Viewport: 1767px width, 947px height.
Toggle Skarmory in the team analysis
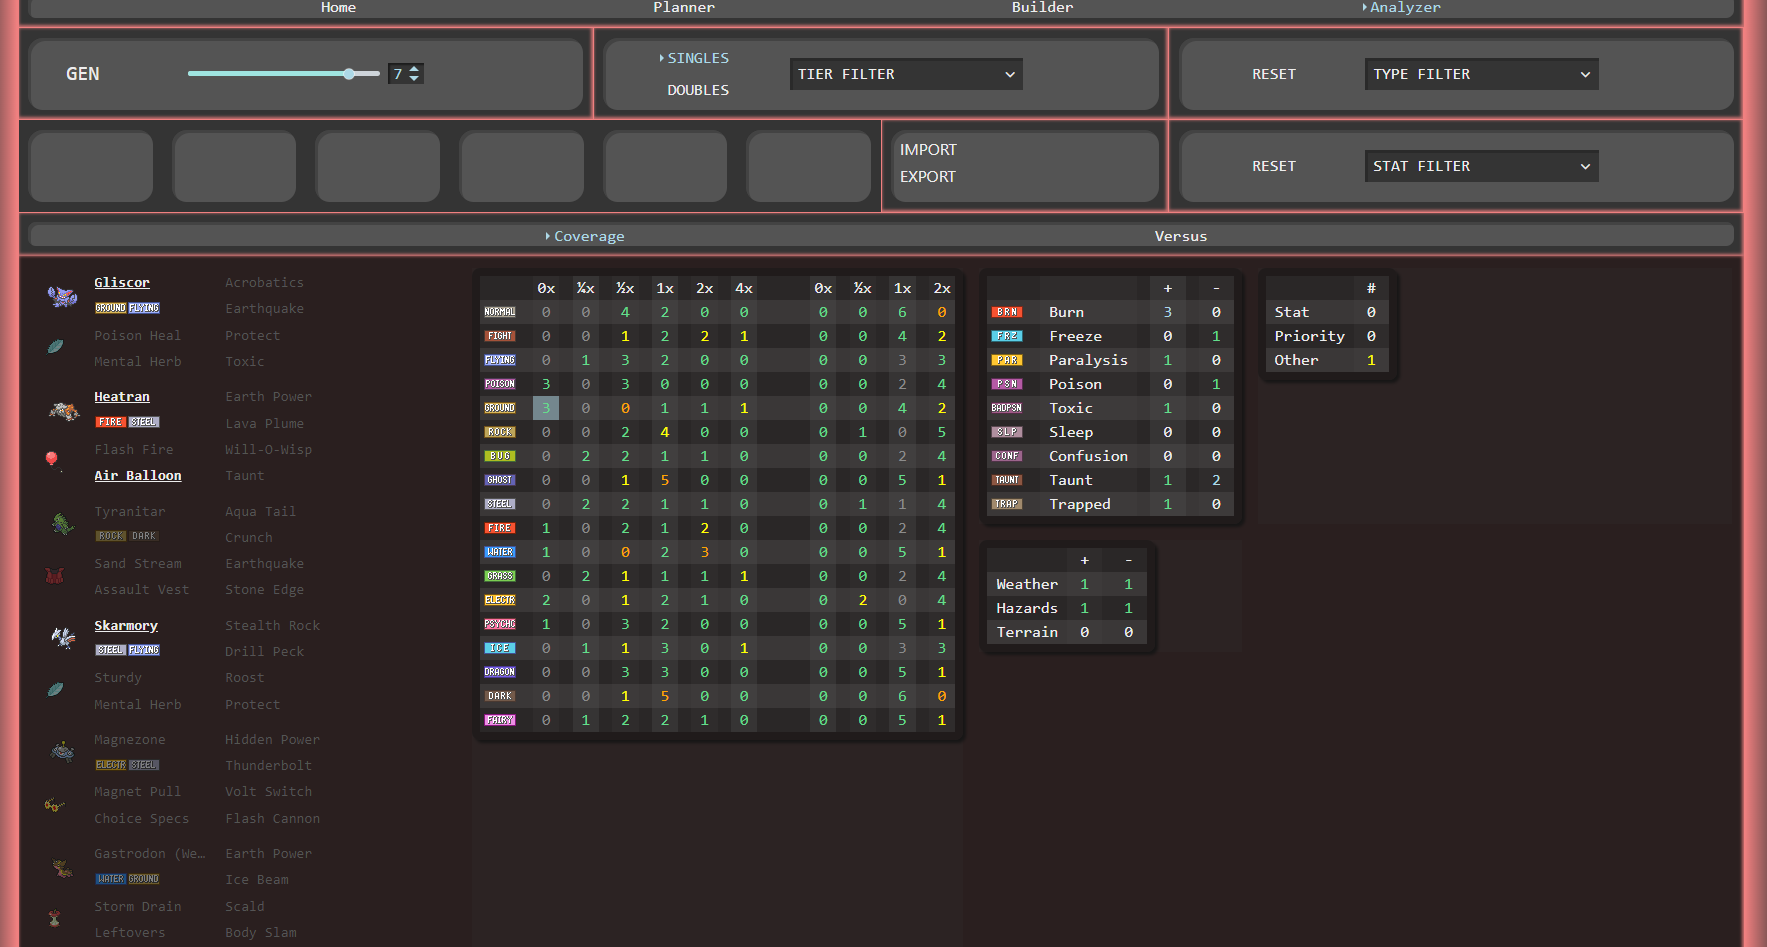click(126, 625)
